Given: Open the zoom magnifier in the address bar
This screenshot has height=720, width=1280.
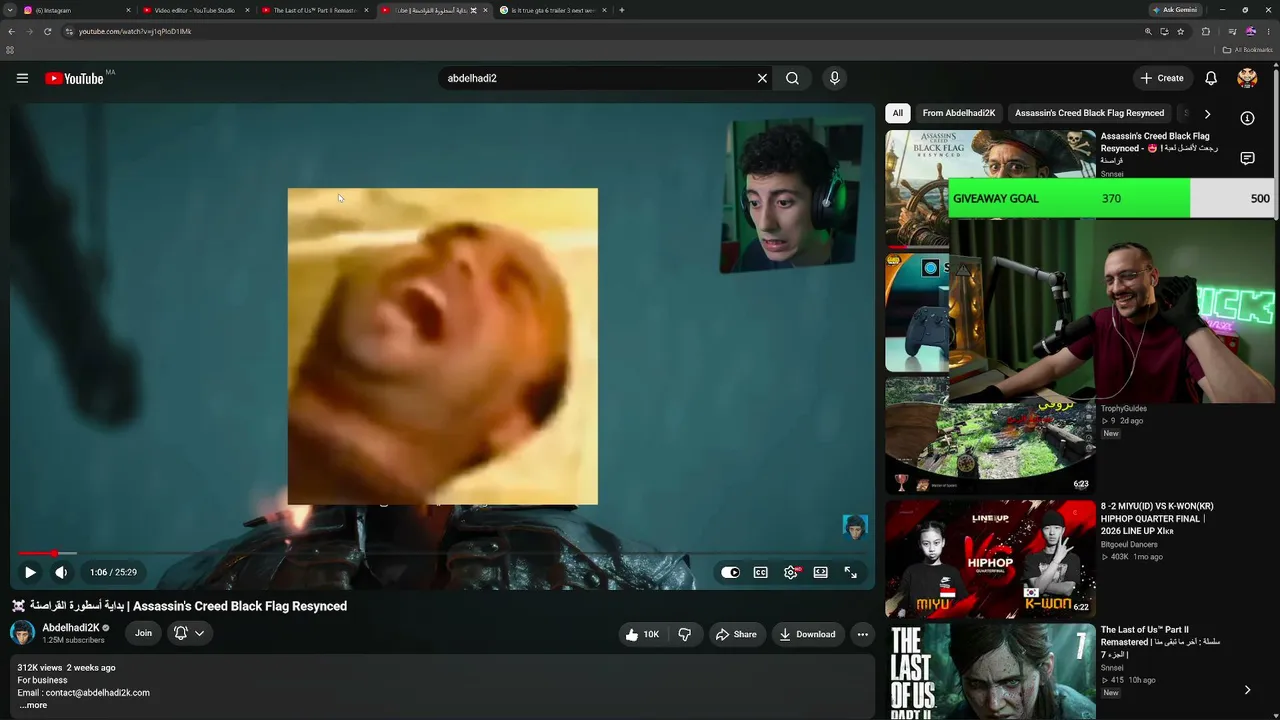Looking at the screenshot, I should click(1148, 31).
